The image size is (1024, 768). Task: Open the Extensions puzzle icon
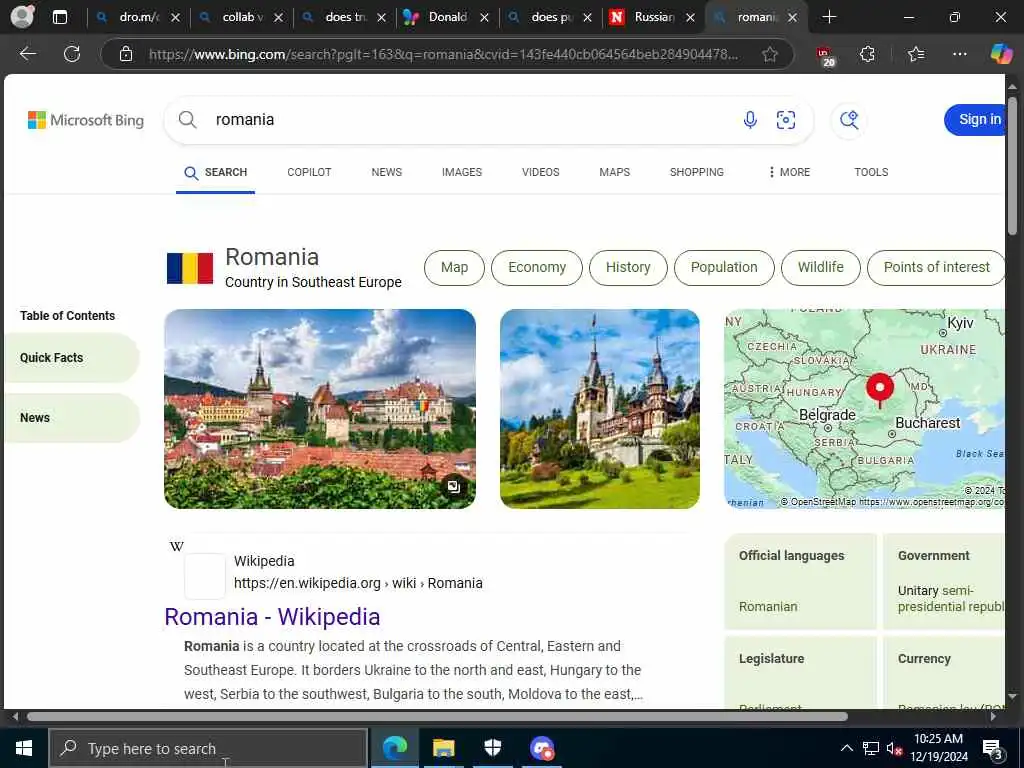click(867, 54)
